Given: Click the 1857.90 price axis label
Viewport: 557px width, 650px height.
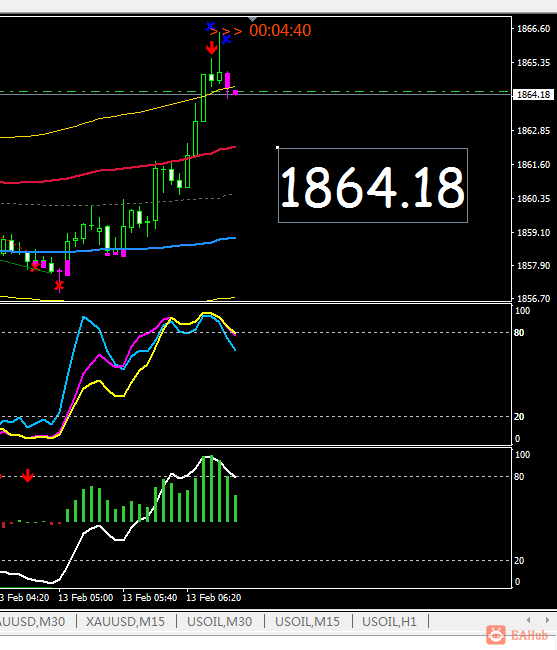Looking at the screenshot, I should (534, 265).
